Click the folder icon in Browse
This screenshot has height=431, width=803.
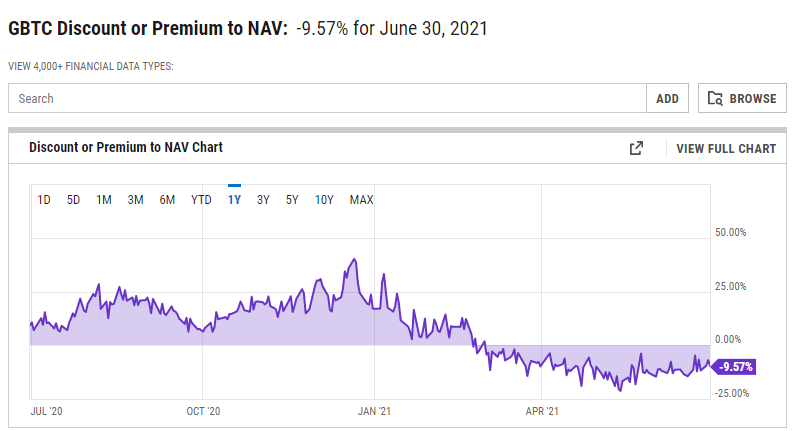pyautogui.click(x=715, y=98)
